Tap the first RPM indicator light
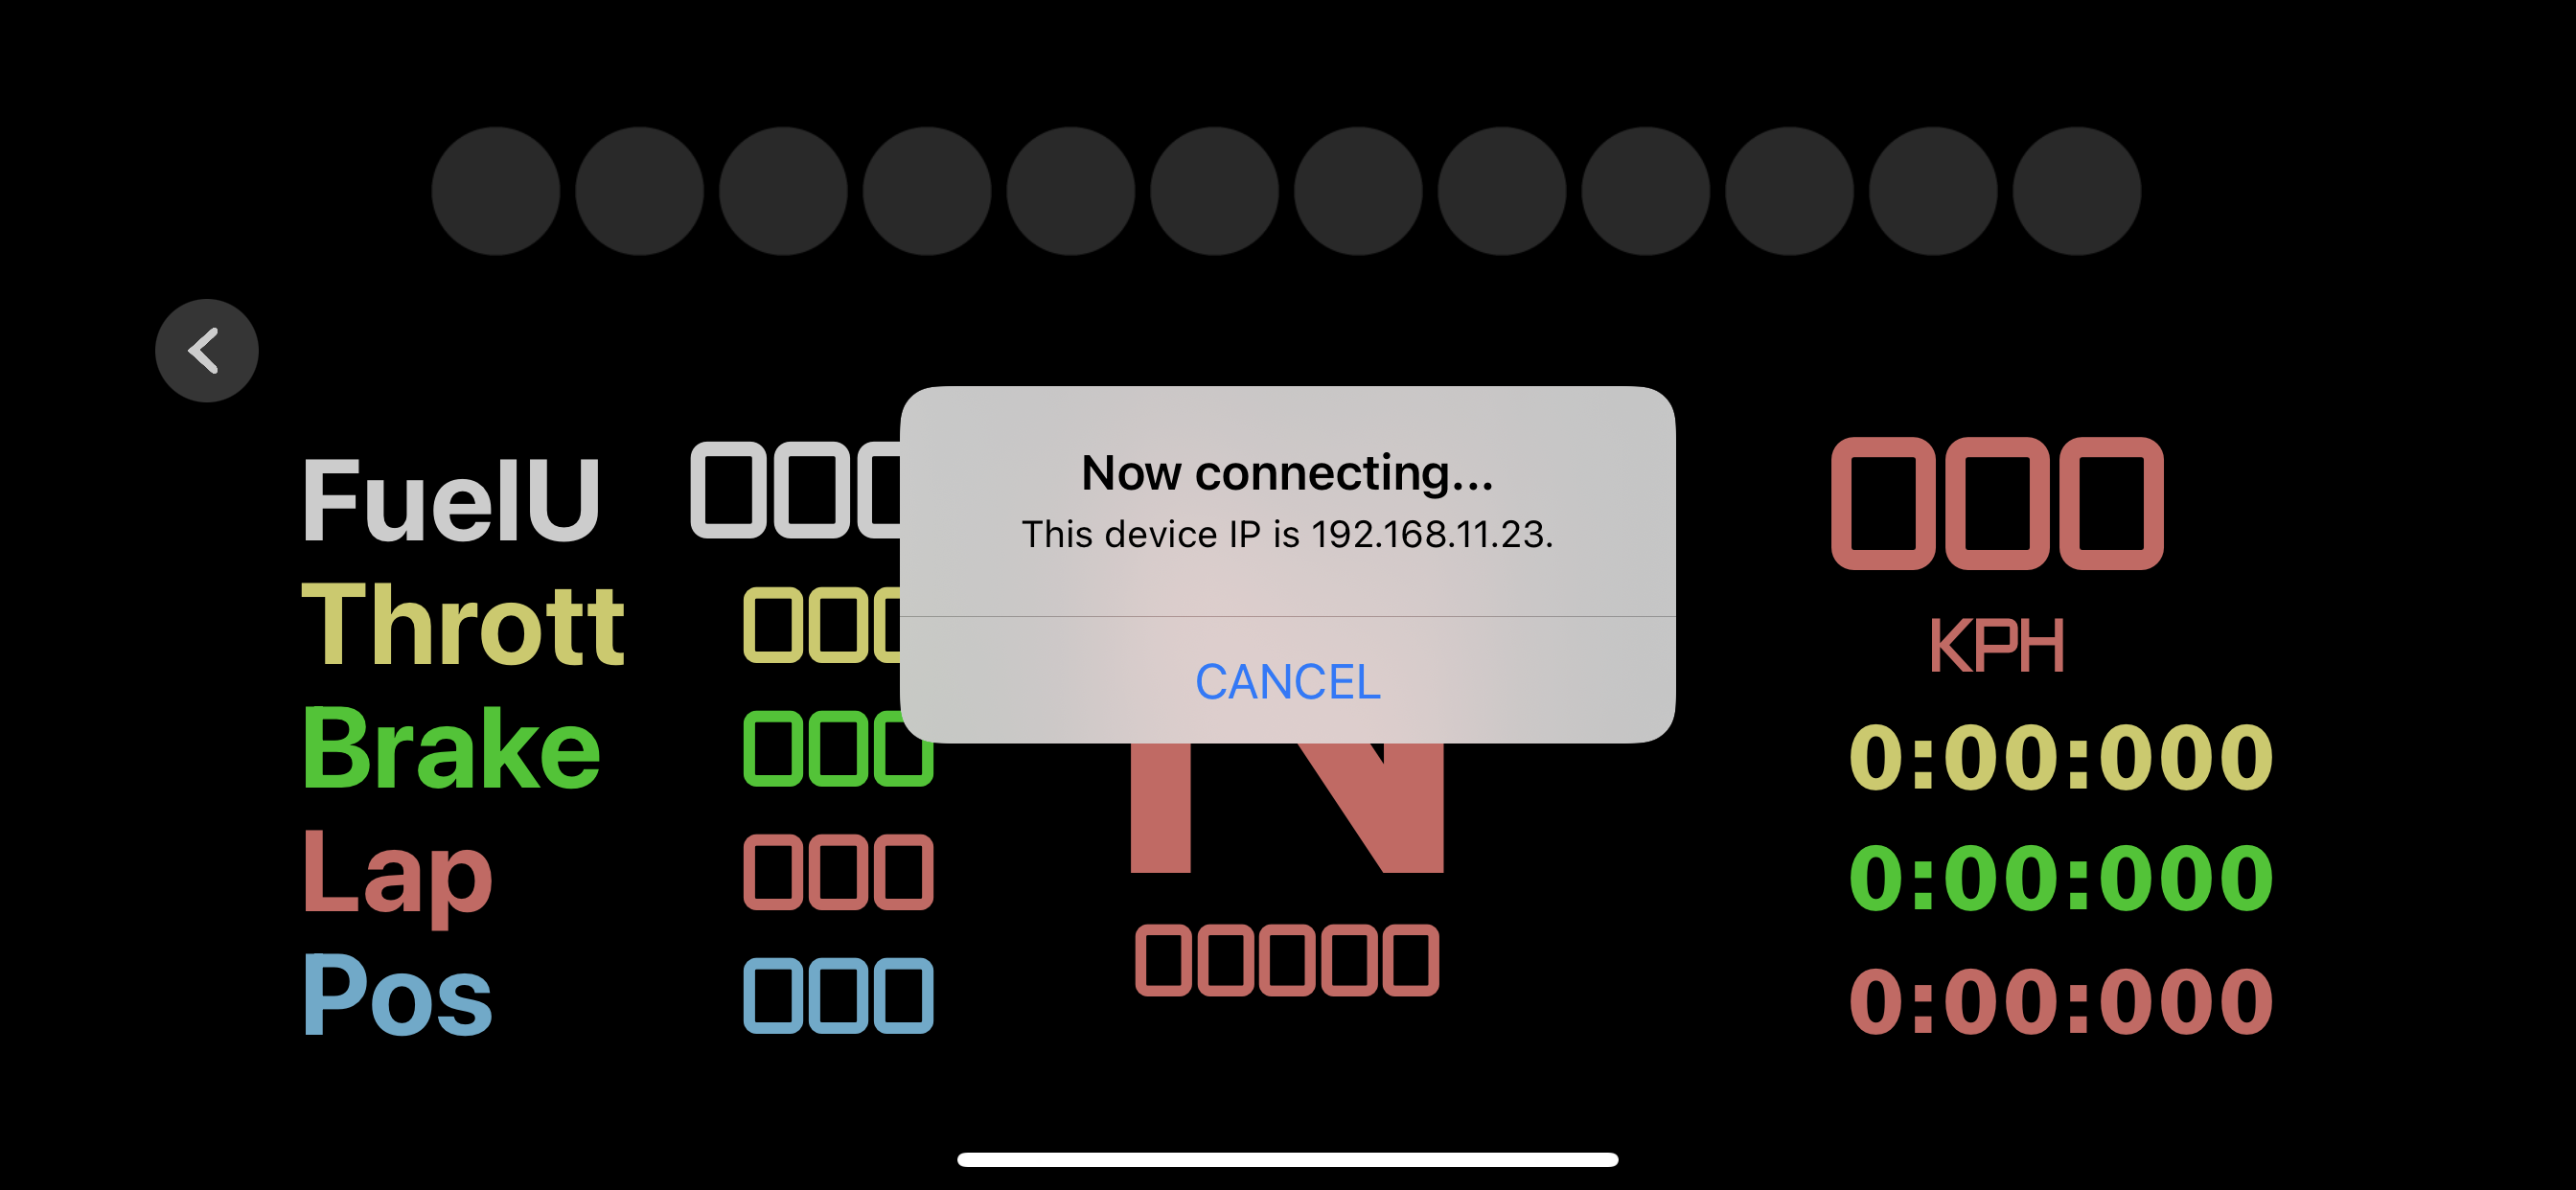The image size is (2576, 1190). pos(496,191)
